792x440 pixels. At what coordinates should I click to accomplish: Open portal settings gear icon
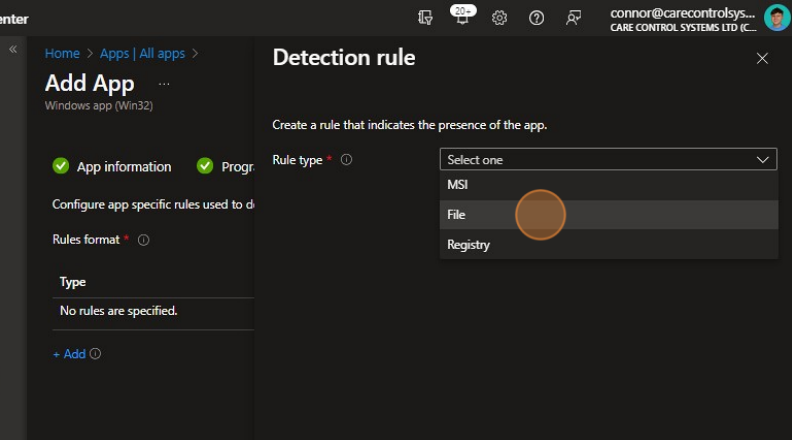(500, 18)
